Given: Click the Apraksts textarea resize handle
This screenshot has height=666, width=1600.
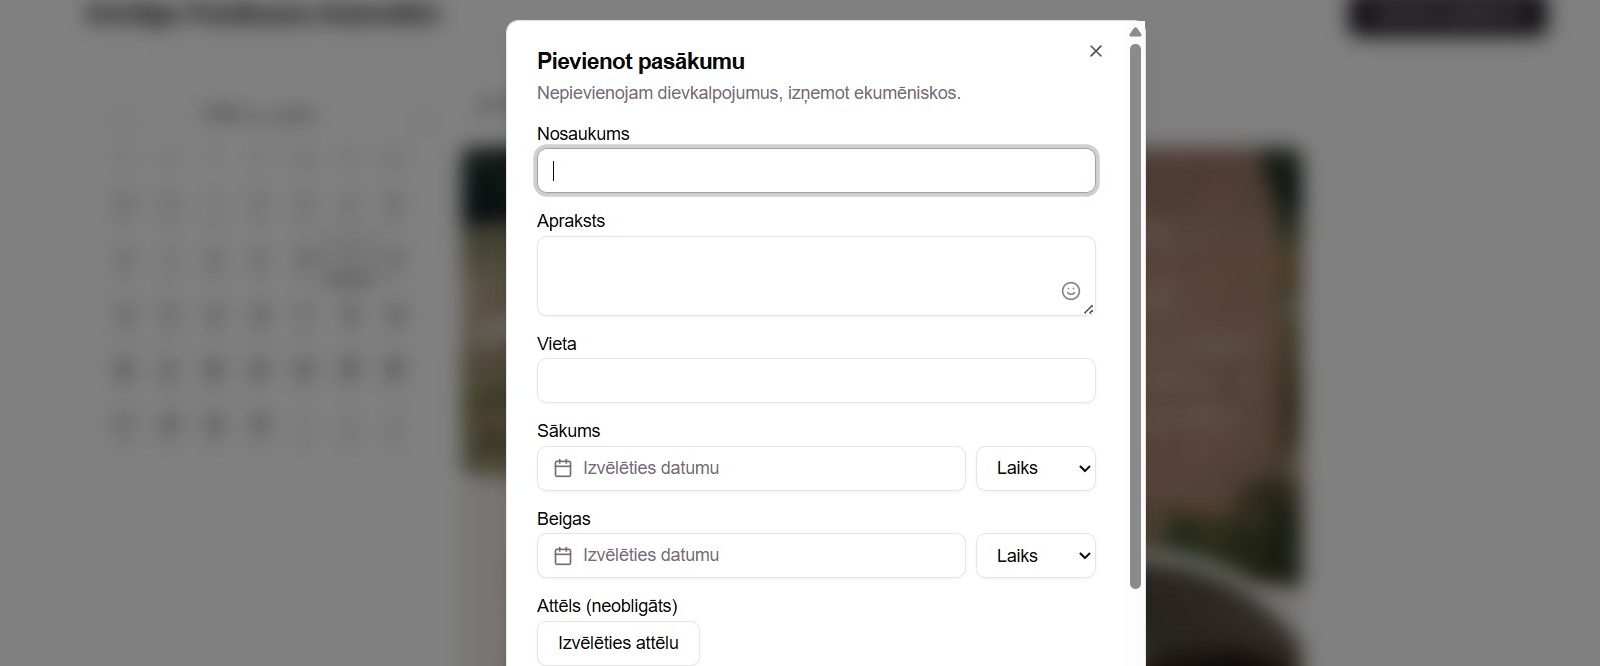Looking at the screenshot, I should click(x=1089, y=309).
